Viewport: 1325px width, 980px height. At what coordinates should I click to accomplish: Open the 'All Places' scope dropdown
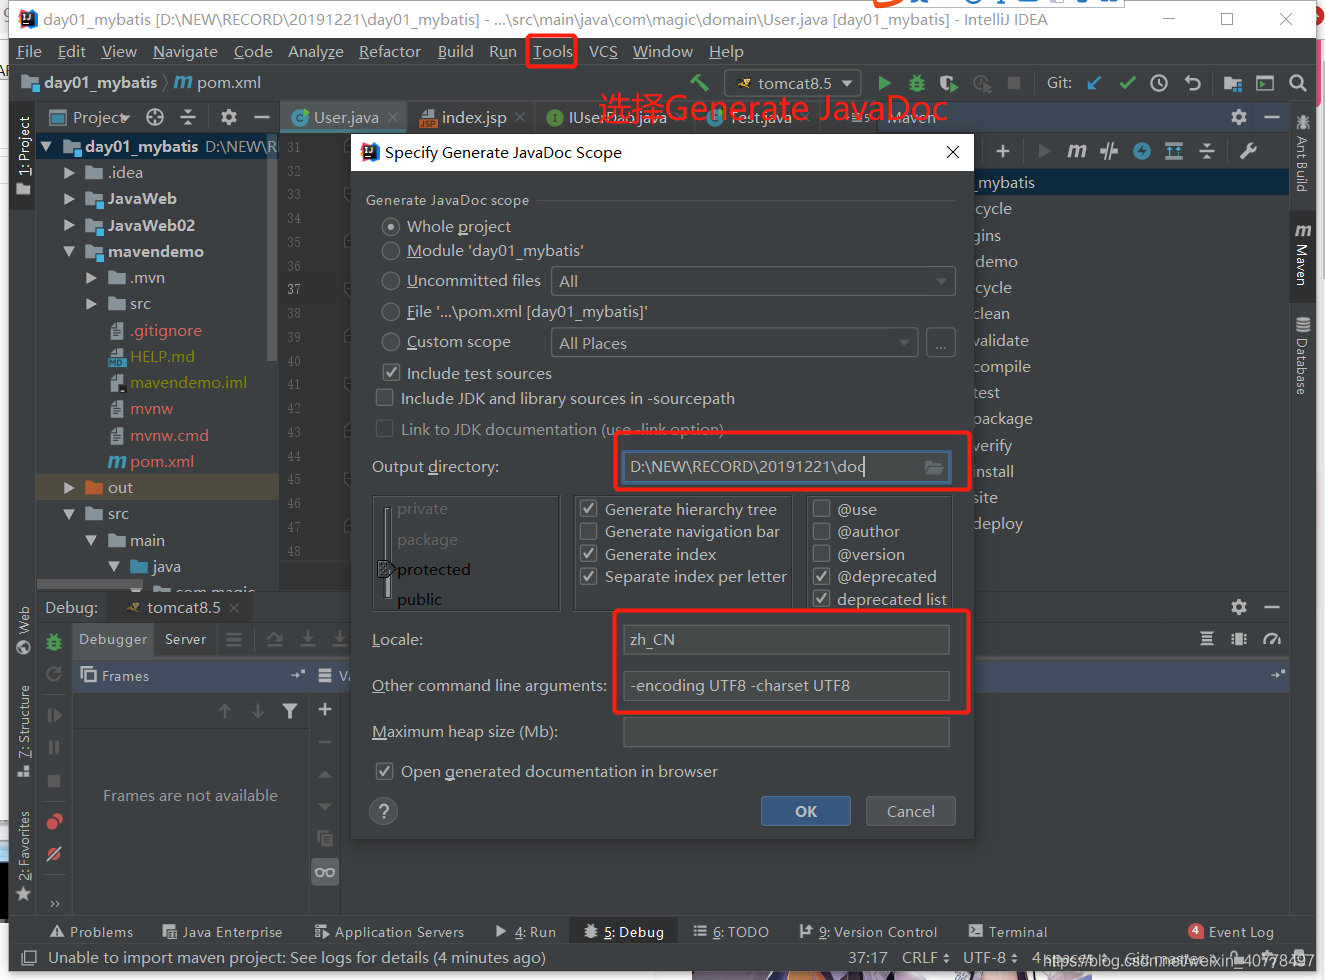click(734, 343)
